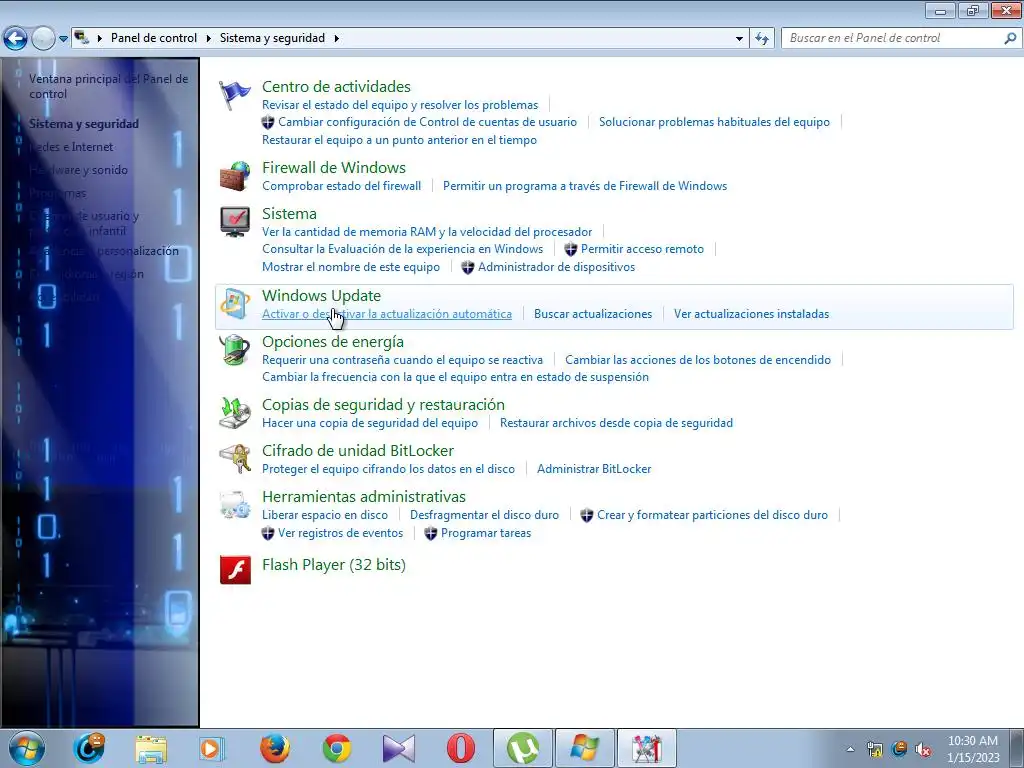Open Ventana principal del Panel de control

pyautogui.click(x=108, y=86)
